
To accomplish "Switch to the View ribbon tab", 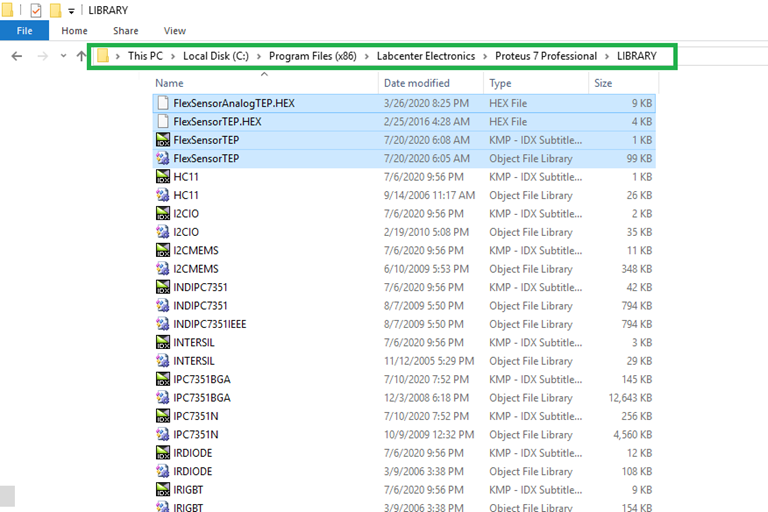I will pyautogui.click(x=174, y=31).
